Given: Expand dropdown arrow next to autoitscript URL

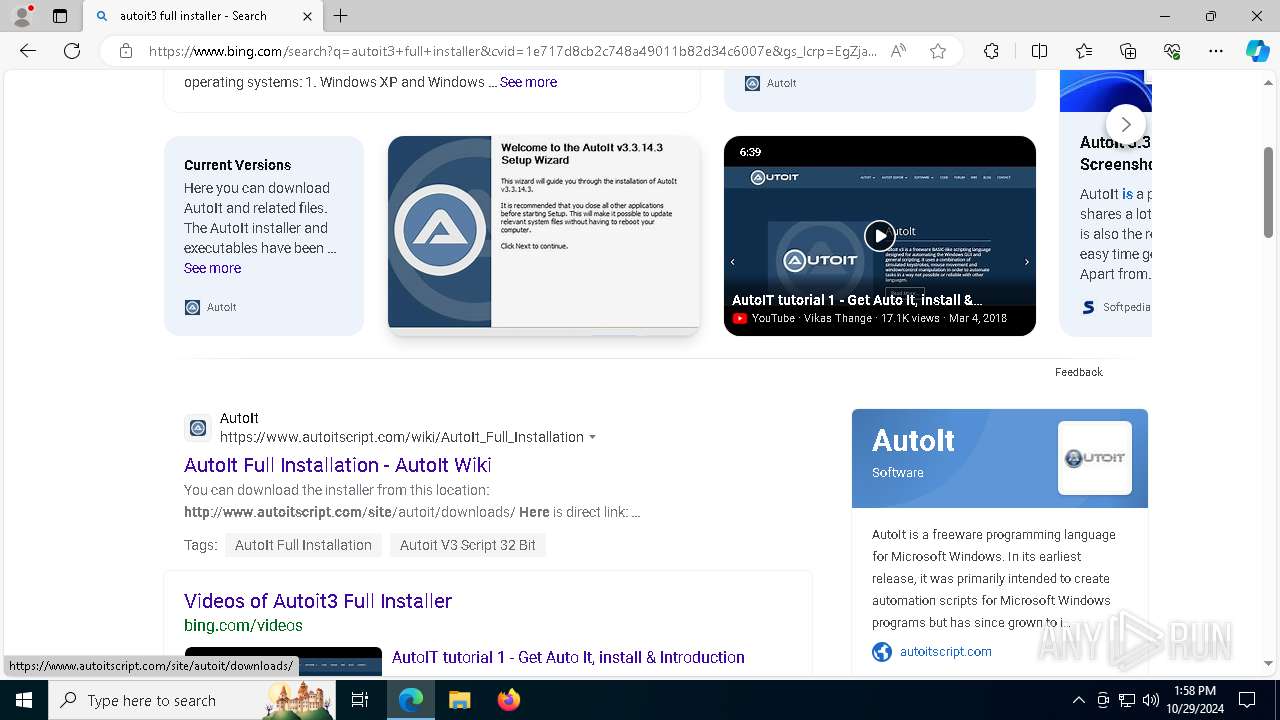Looking at the screenshot, I should pos(592,437).
